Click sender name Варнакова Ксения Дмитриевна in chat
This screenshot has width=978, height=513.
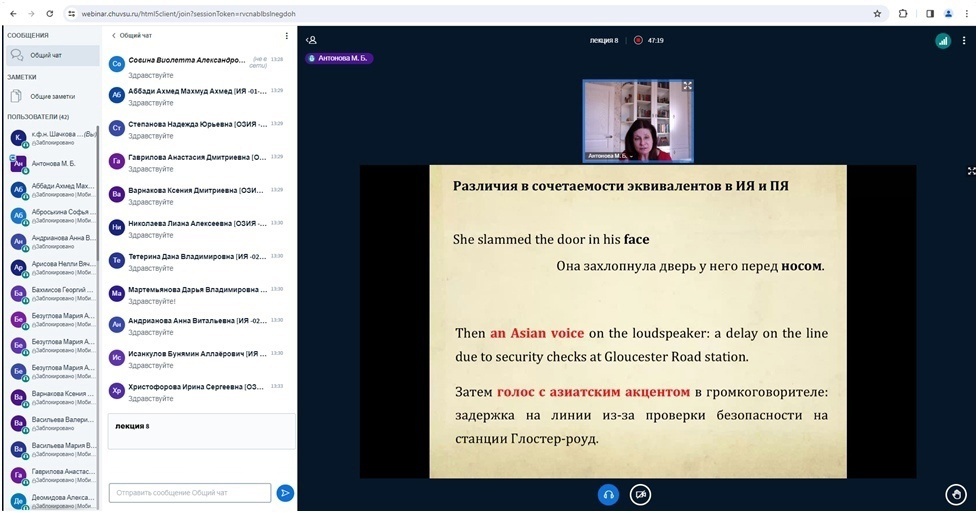click(196, 190)
